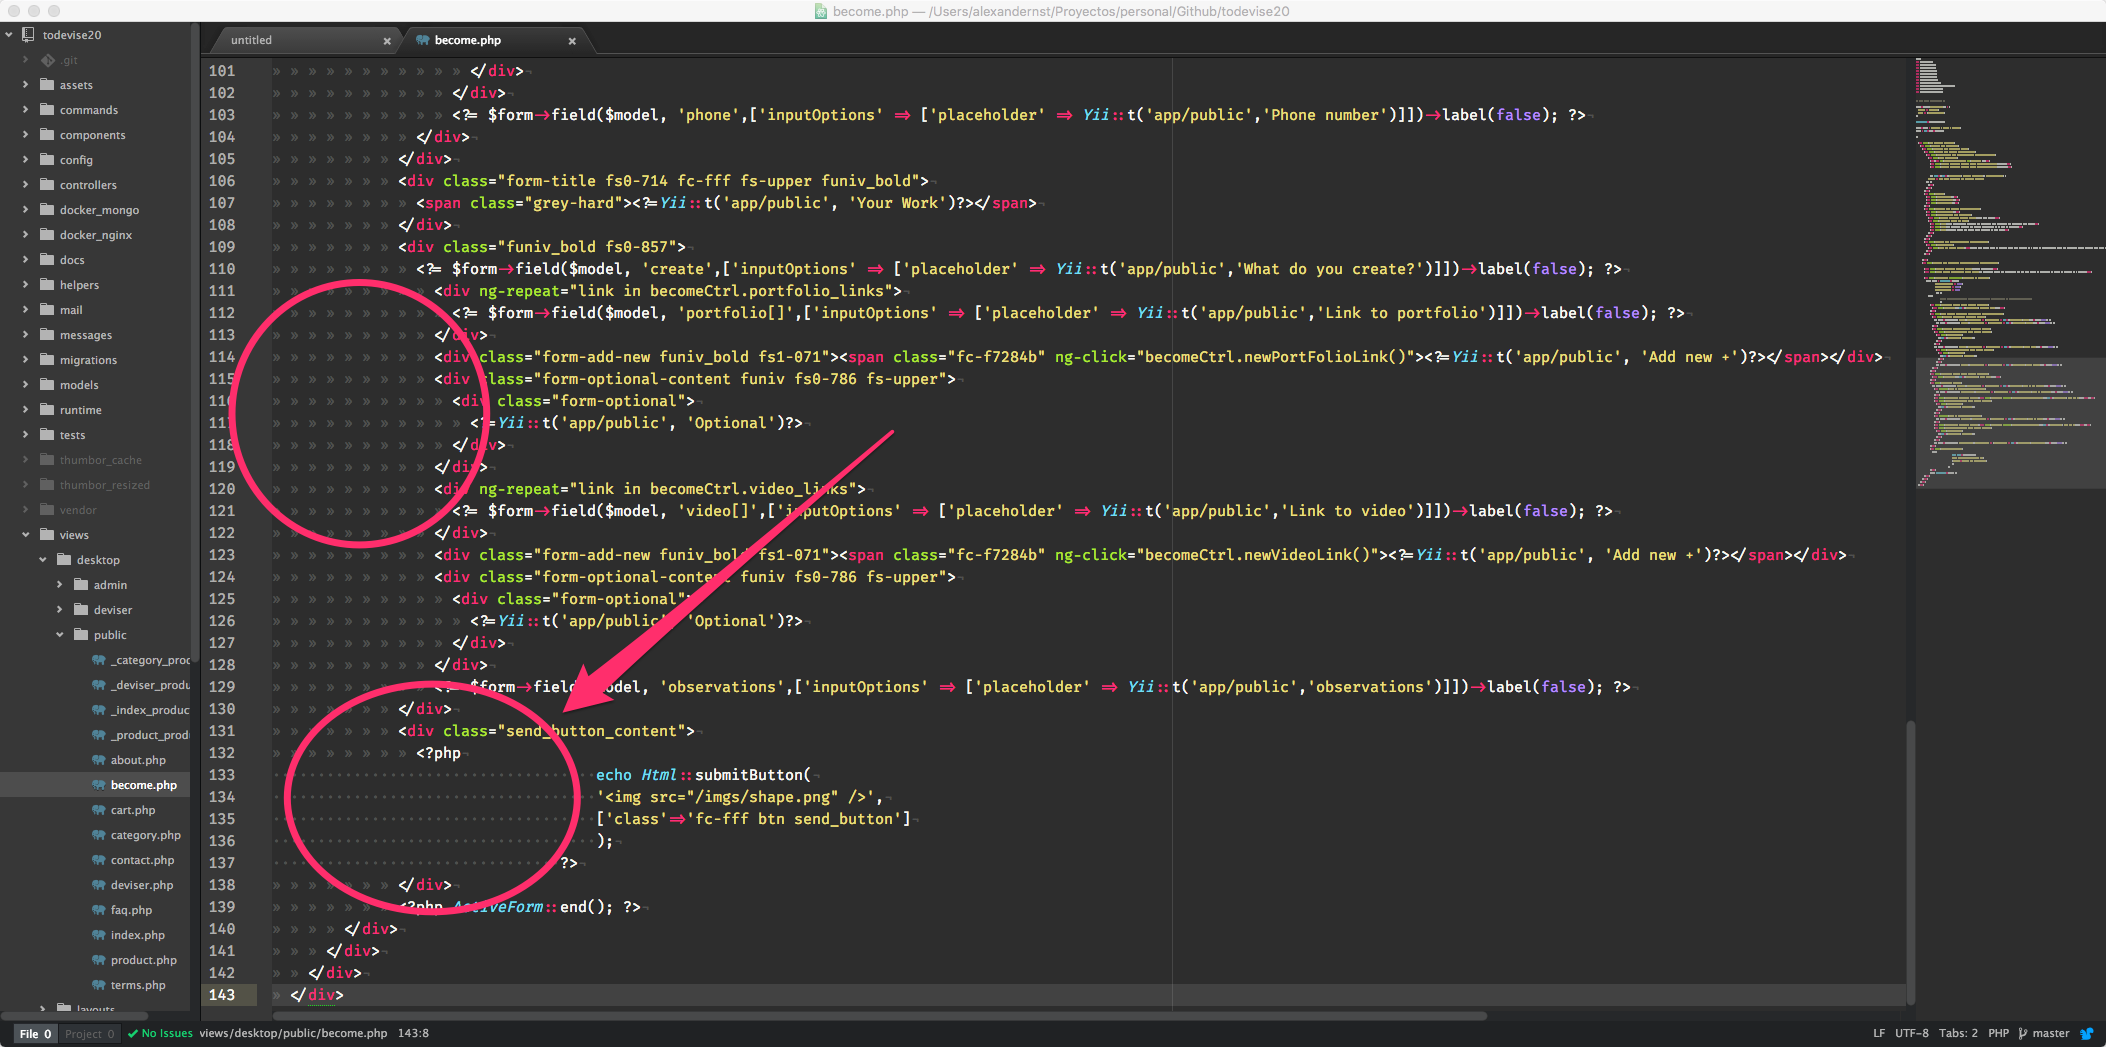Image resolution: width=2106 pixels, height=1047 pixels.
Task: Click the PHP icon beside _category_prod file
Action: 99,660
